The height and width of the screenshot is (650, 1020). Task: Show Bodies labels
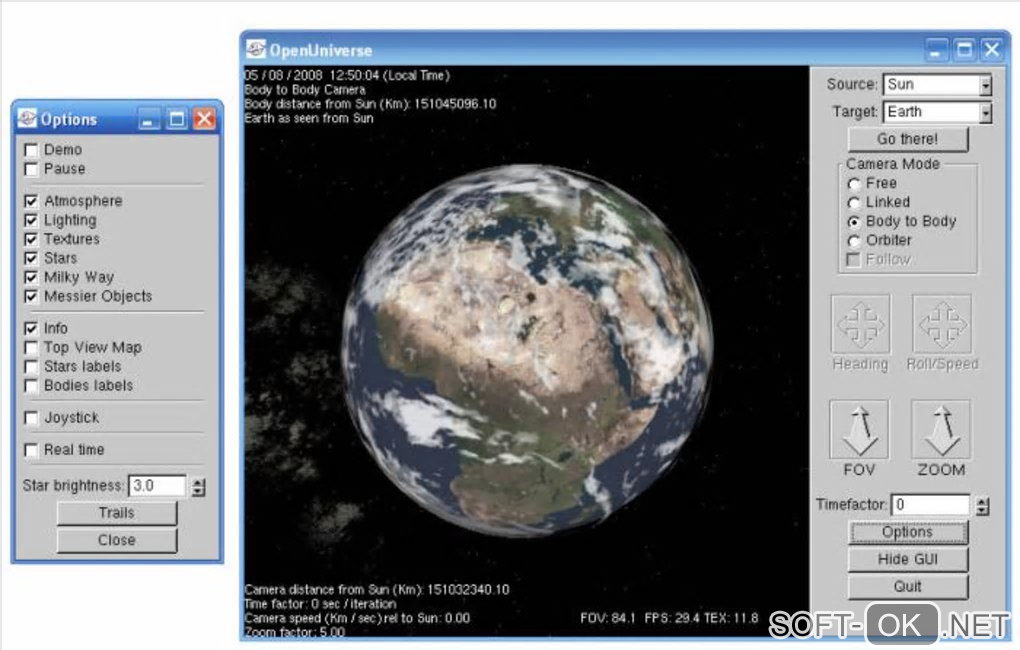click(x=31, y=386)
